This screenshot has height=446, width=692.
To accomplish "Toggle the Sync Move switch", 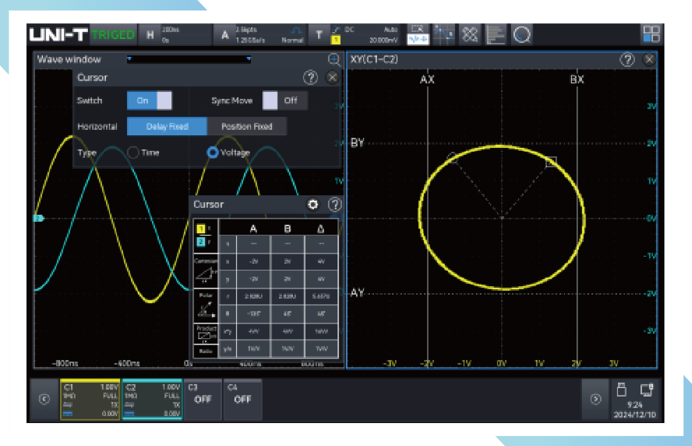I will [x=285, y=101].
